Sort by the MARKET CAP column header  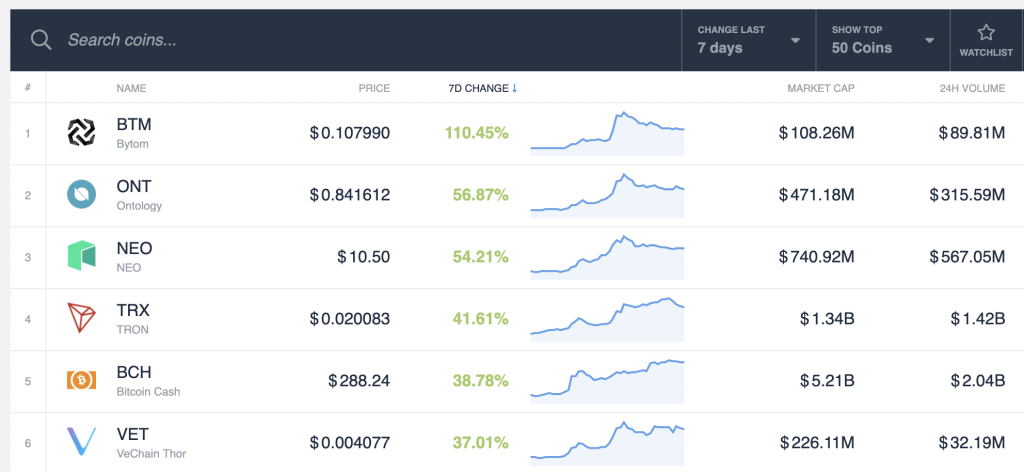tap(820, 88)
